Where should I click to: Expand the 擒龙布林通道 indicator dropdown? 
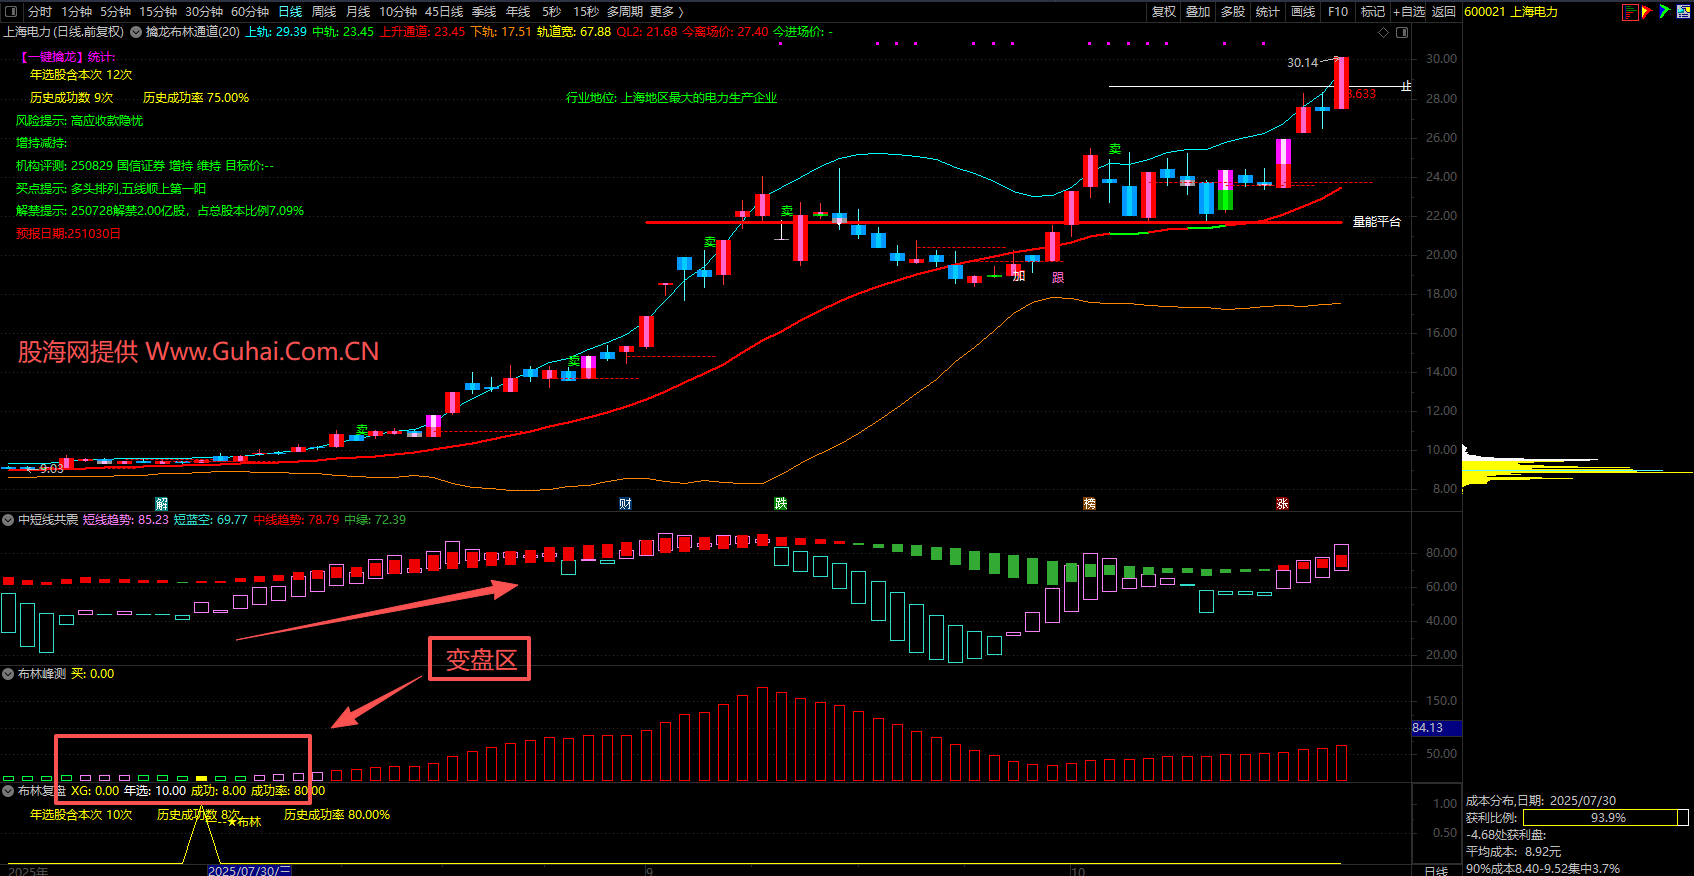[x=136, y=32]
